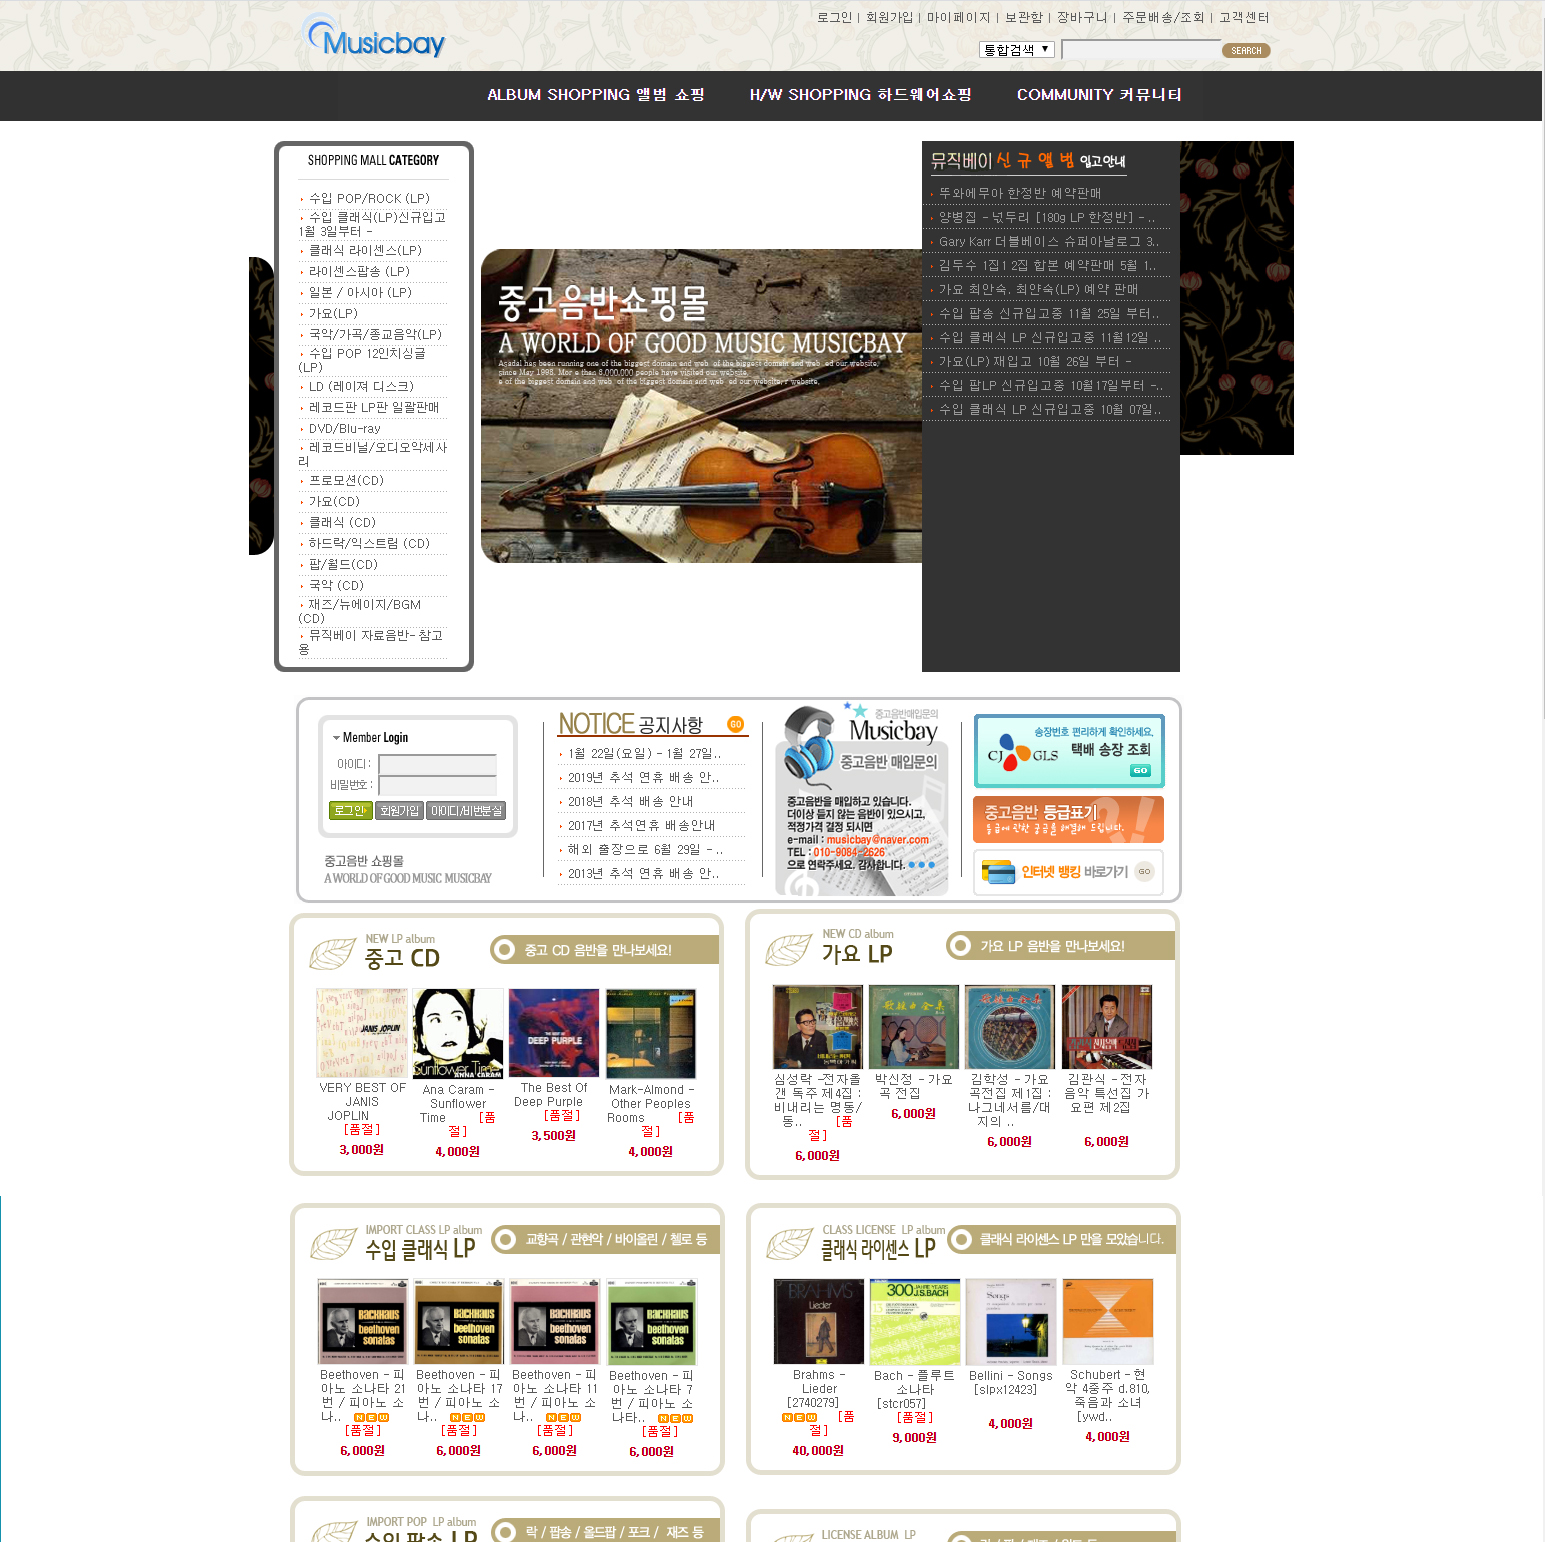Viewport: 1545px width, 1542px height.
Task: Open Beethoven 피아노 소나타 7번 cover
Action: [x=652, y=1322]
